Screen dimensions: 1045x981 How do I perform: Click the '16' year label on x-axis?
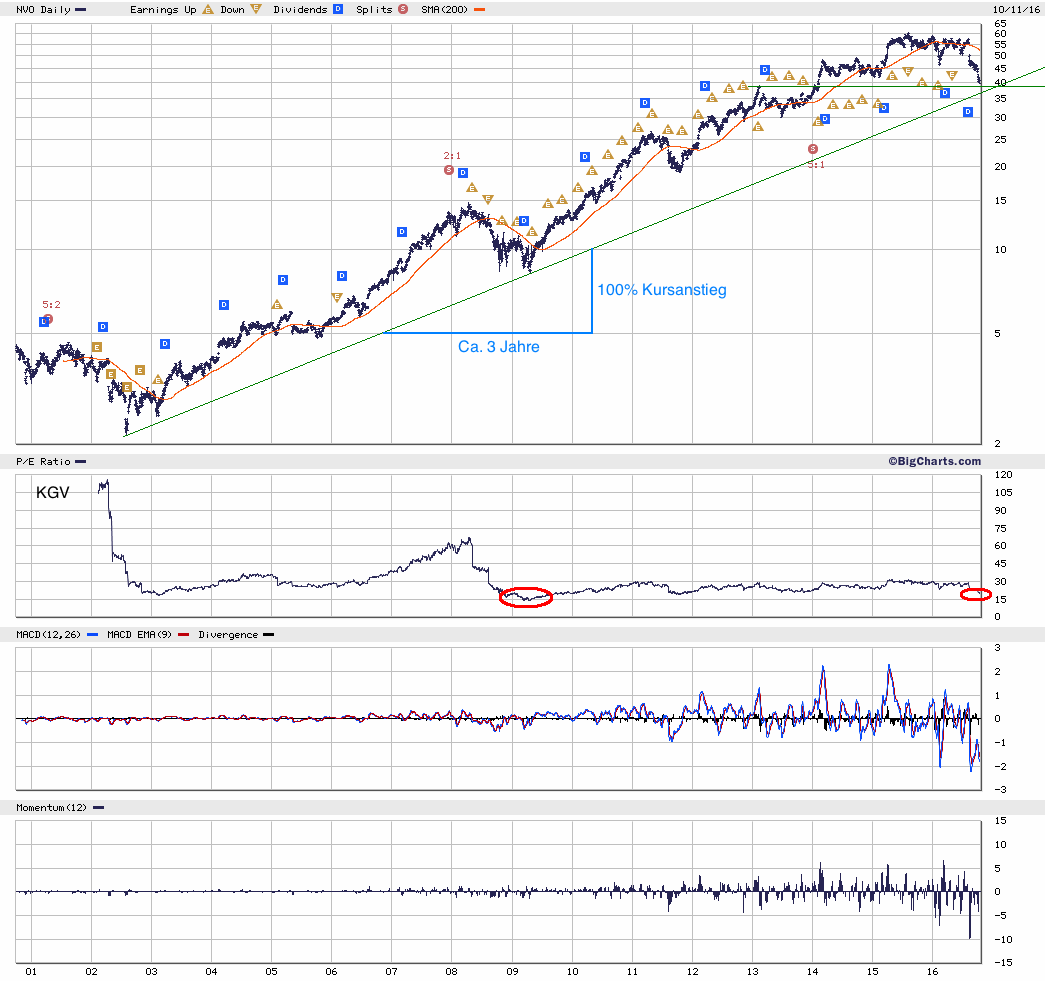click(932, 972)
